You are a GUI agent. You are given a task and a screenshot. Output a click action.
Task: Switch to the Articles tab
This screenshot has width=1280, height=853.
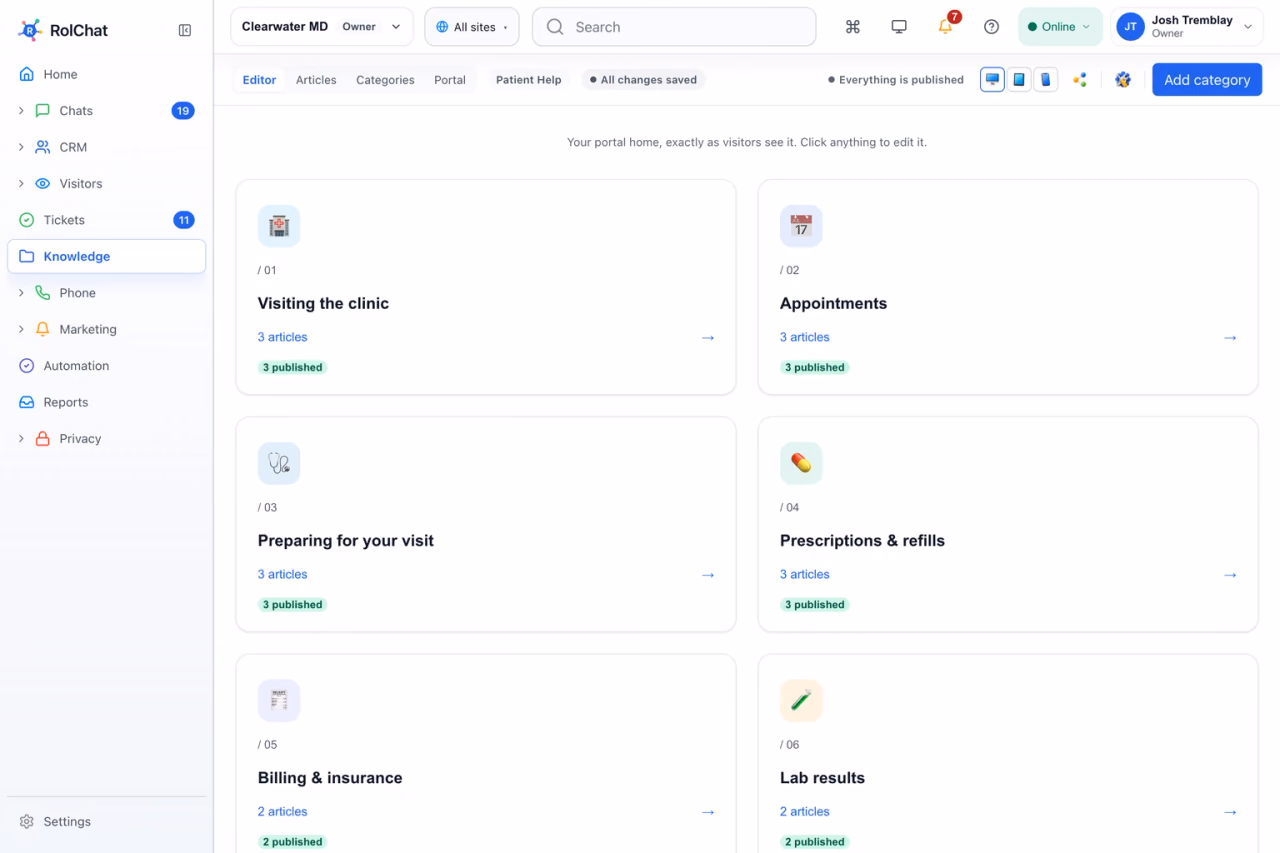click(316, 80)
